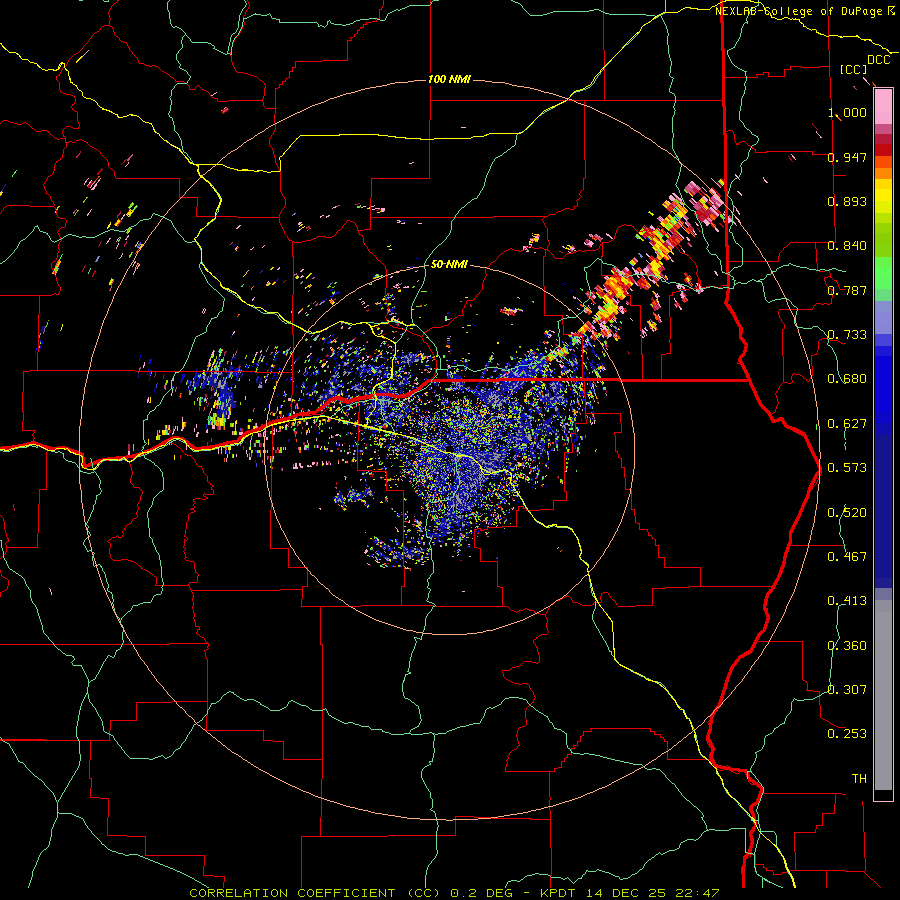Click the gray lower segment of color scale

pos(883,696)
